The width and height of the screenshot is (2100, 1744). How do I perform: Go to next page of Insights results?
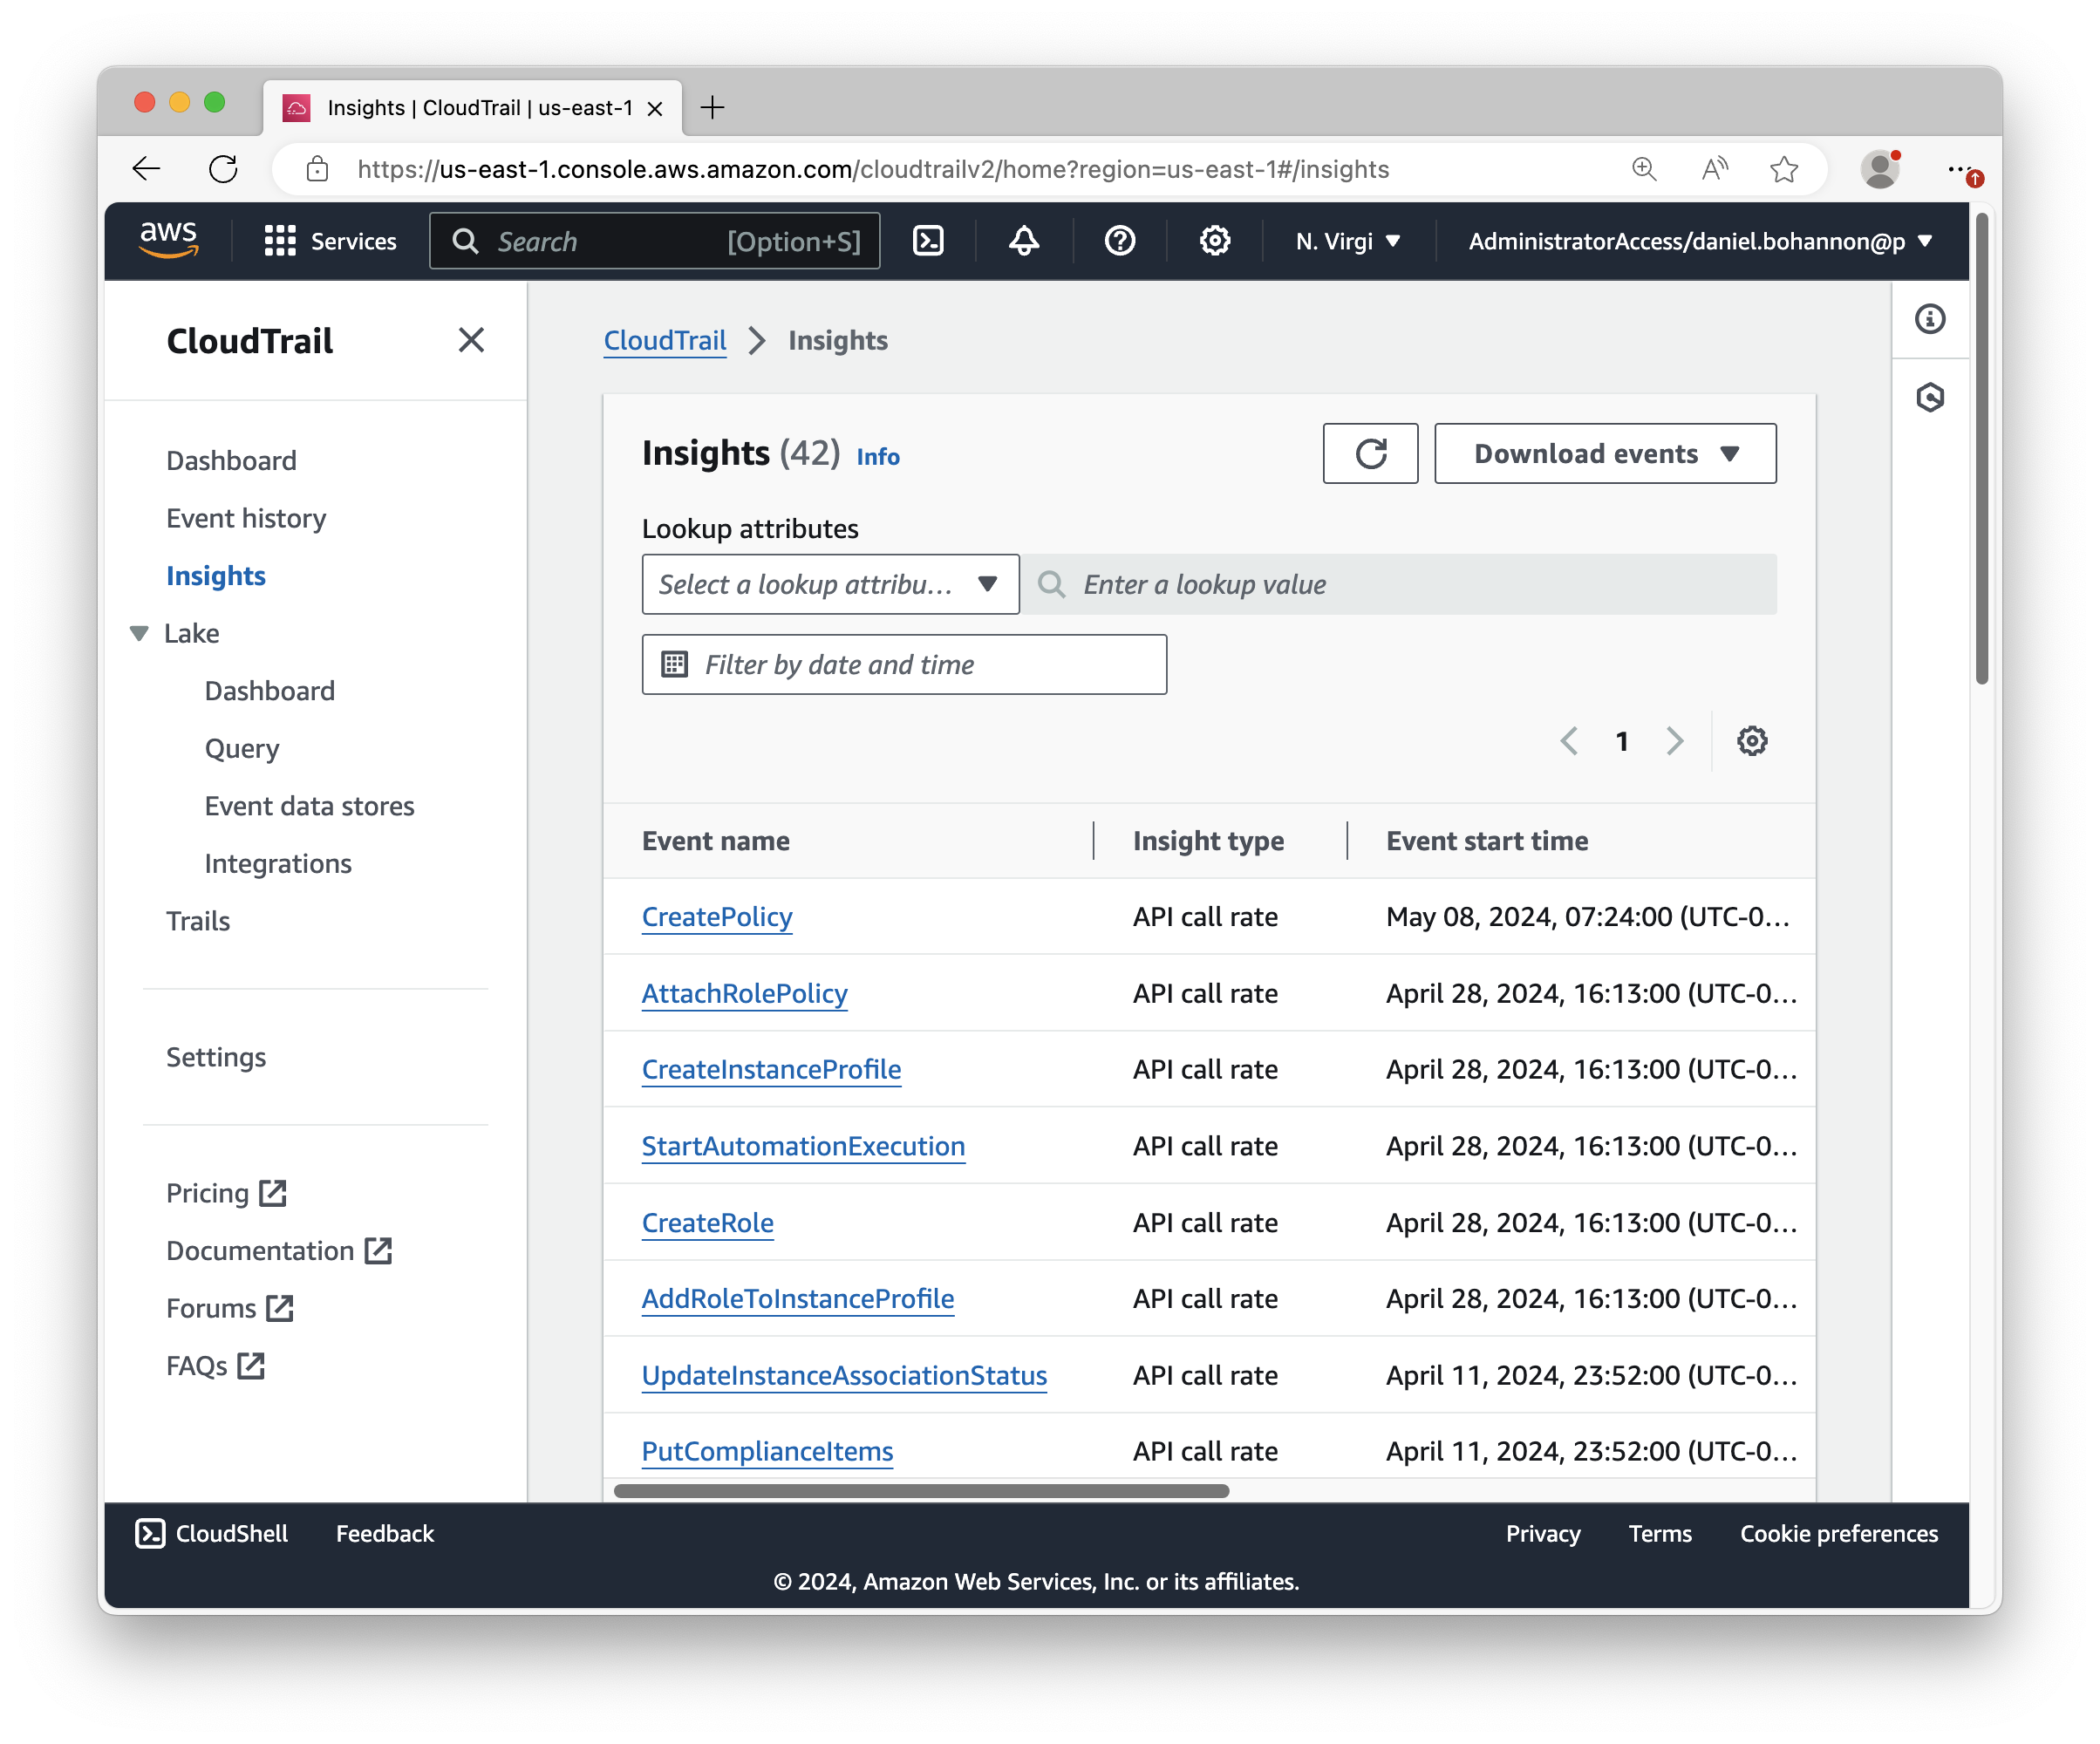(x=1674, y=740)
